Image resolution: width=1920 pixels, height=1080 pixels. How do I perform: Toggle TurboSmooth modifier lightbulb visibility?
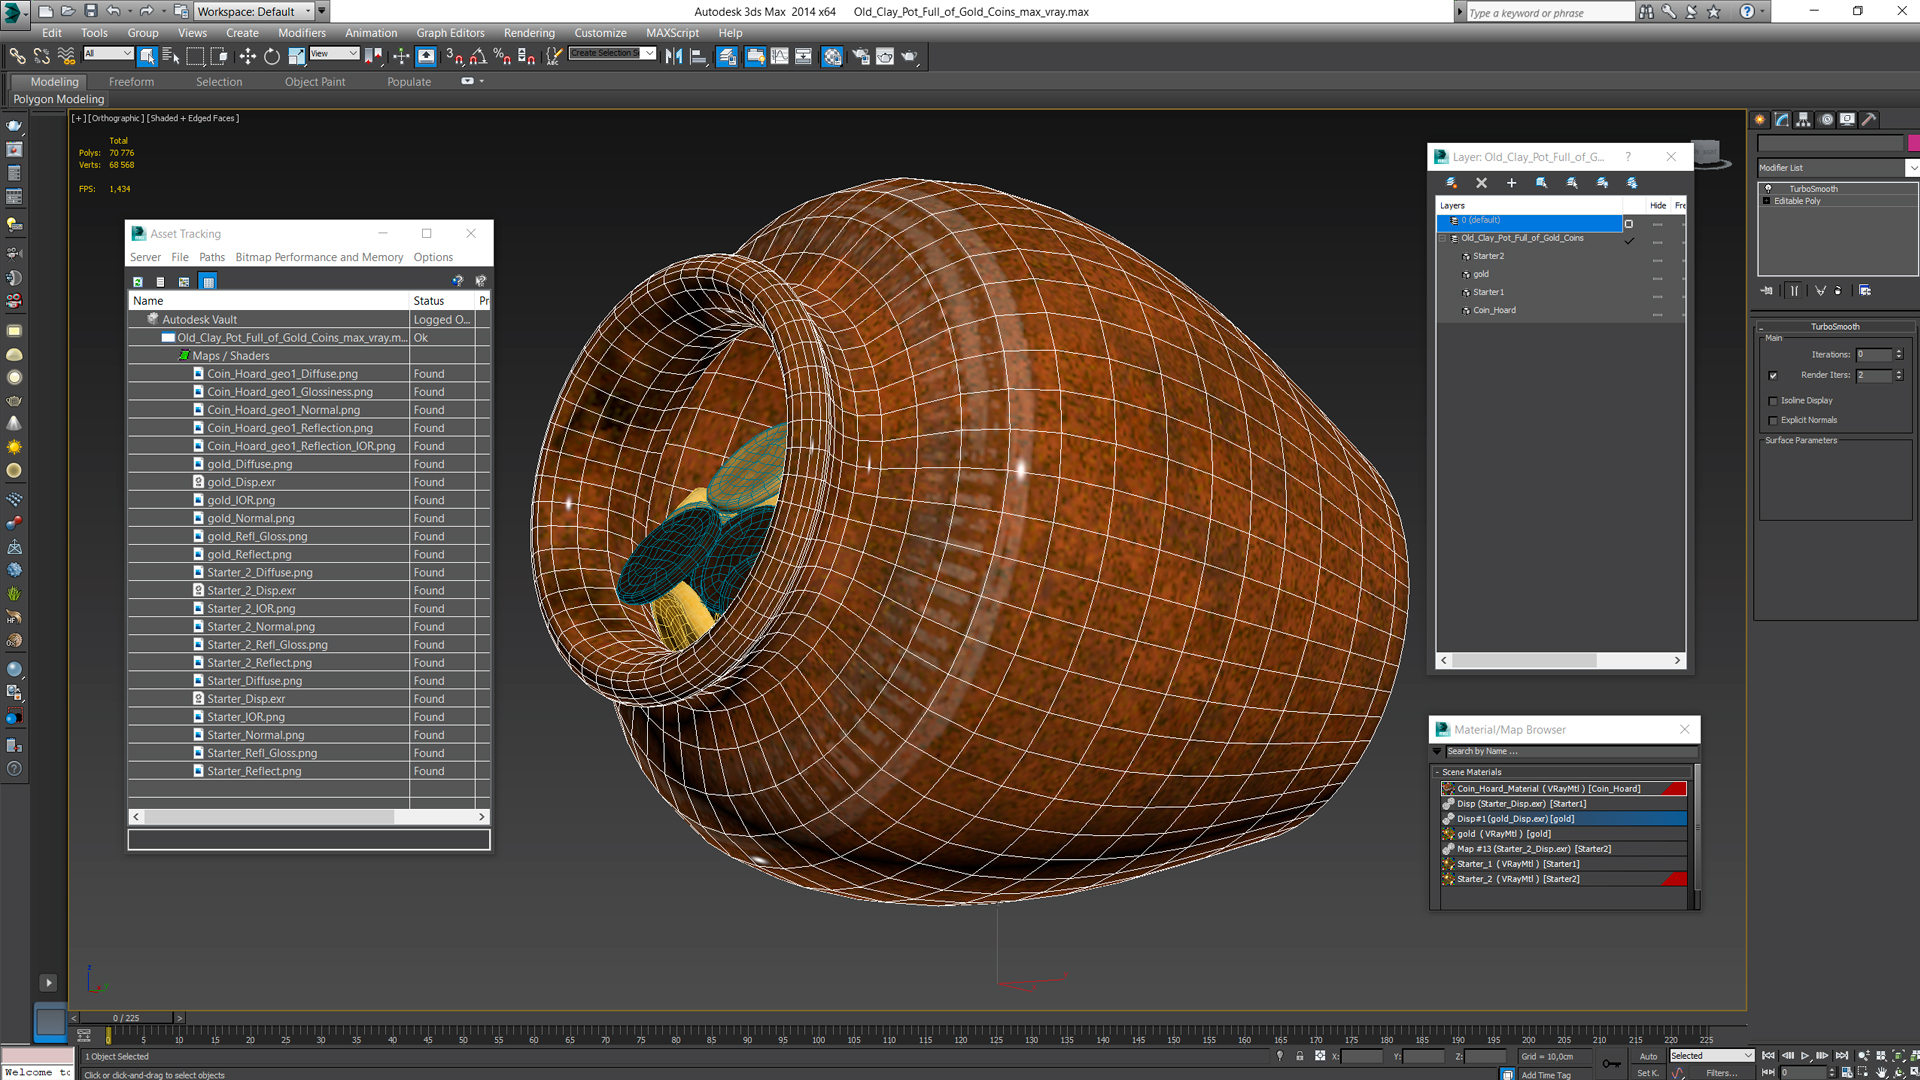pyautogui.click(x=1768, y=189)
